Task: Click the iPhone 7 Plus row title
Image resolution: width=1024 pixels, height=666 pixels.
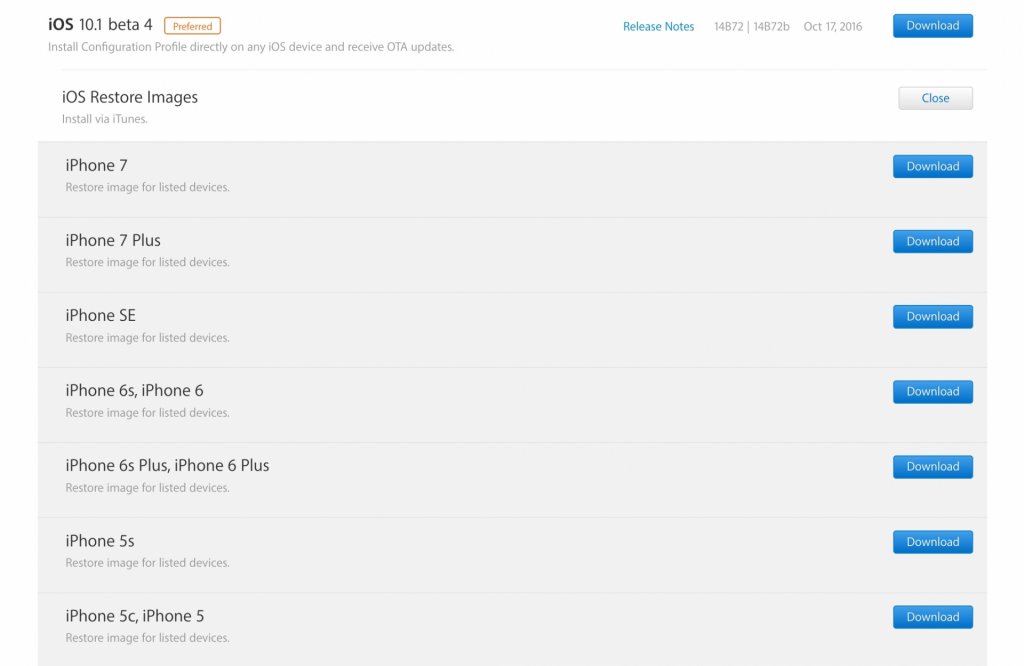Action: (x=113, y=240)
